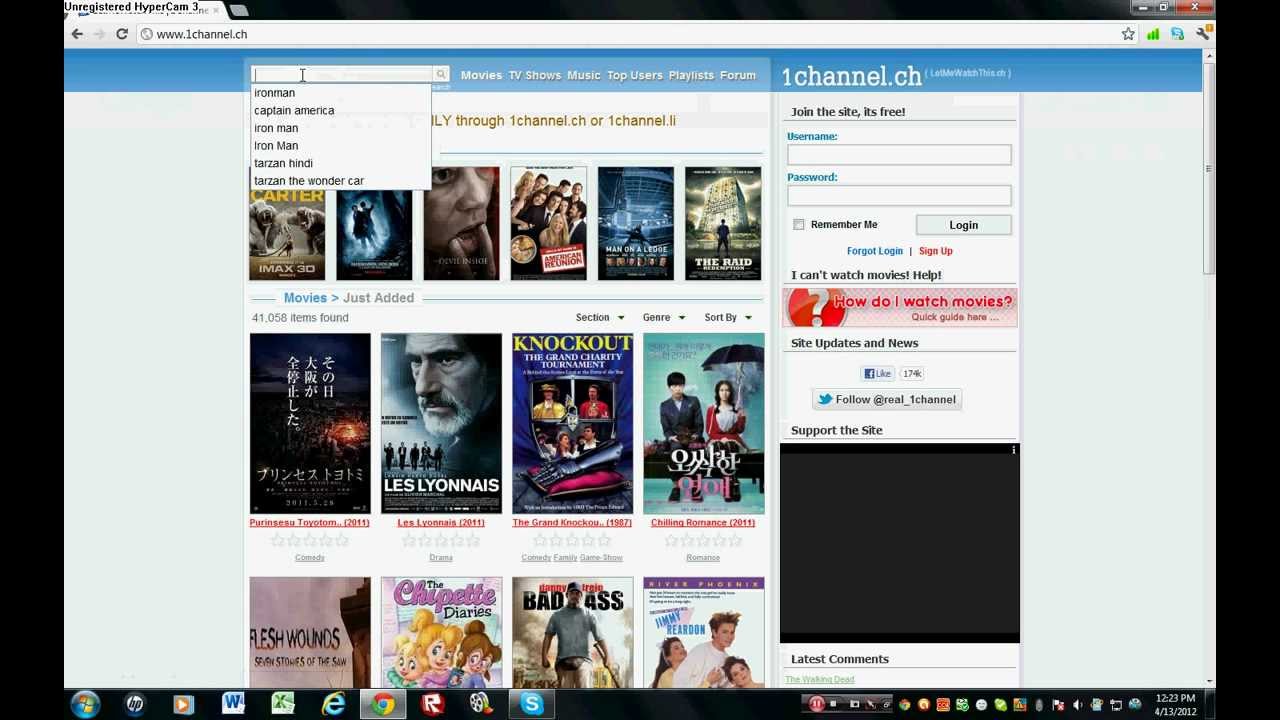Viewport: 1280px width, 720px height.
Task: Open Microsoft Excel from taskbar
Action: click(x=283, y=704)
